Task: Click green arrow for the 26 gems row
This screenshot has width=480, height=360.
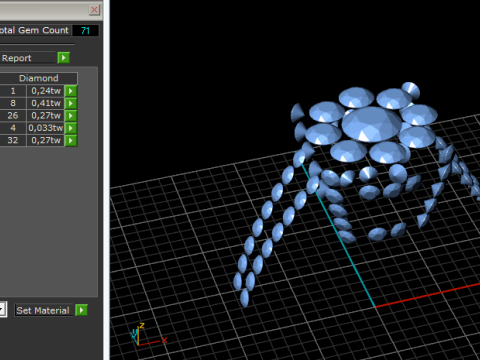Action: 71,116
